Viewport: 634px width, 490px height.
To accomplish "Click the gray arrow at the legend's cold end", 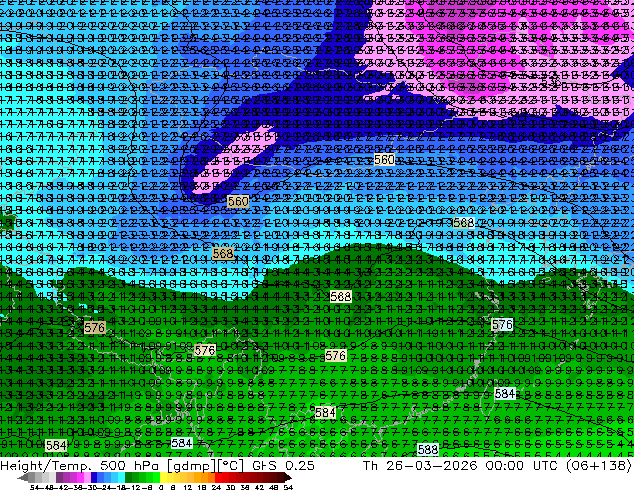I will pyautogui.click(x=23, y=478).
